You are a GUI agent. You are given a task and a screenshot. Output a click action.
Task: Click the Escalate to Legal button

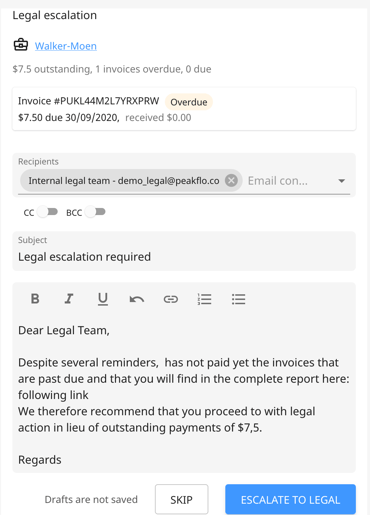coord(290,499)
